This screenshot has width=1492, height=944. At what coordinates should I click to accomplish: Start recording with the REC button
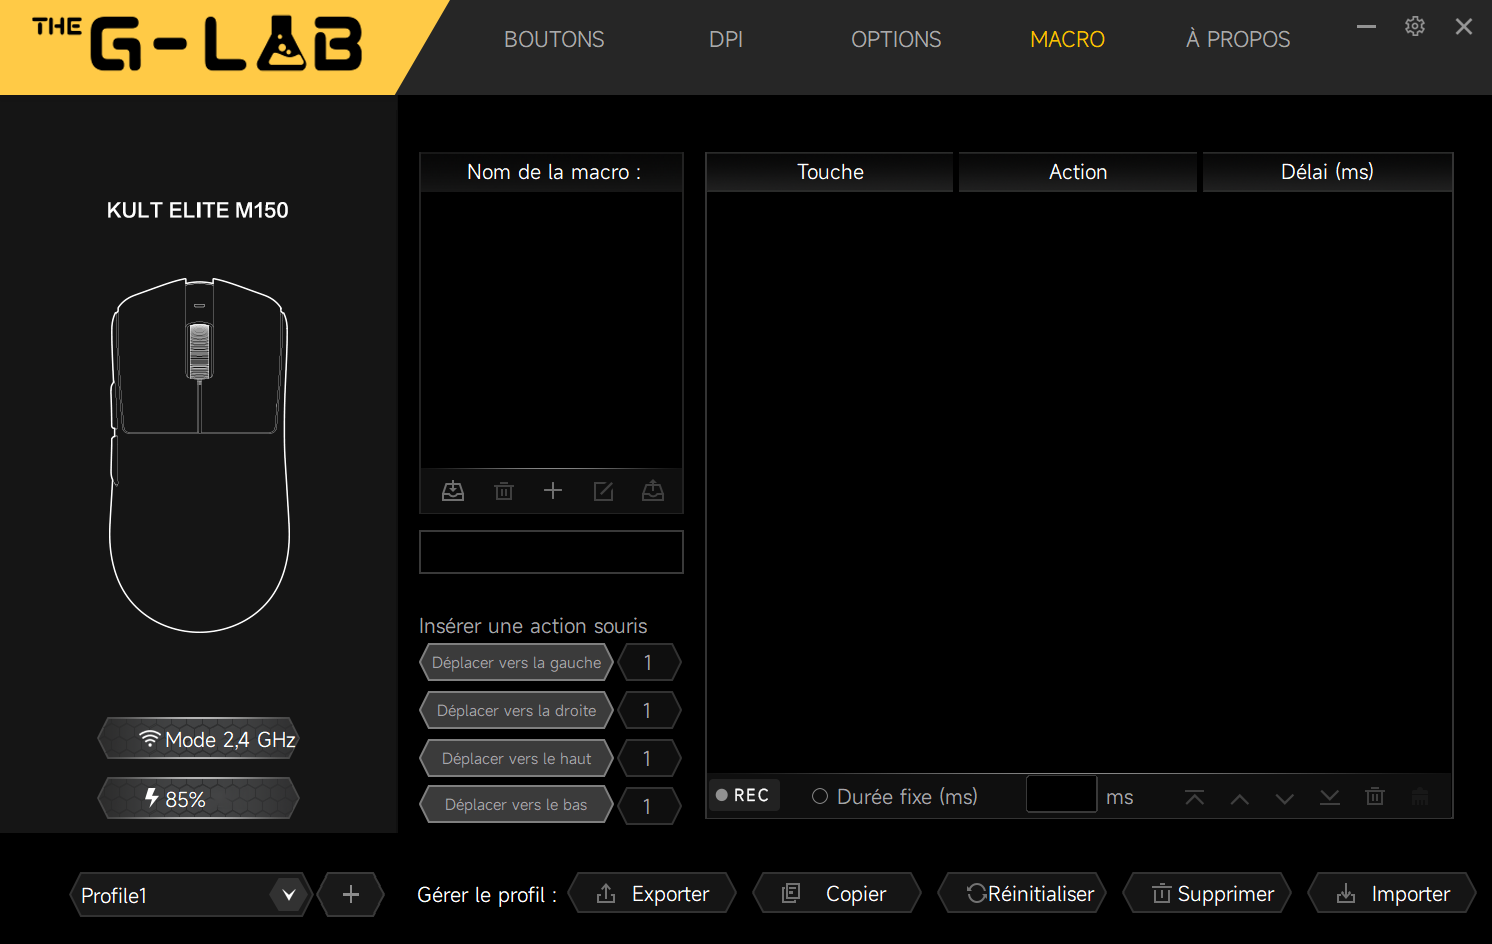pos(743,795)
